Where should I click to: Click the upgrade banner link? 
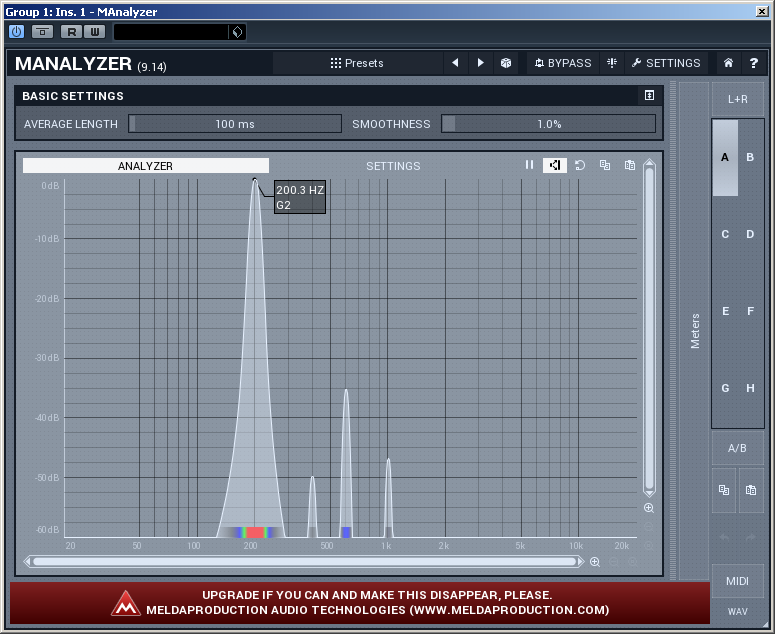tap(360, 603)
